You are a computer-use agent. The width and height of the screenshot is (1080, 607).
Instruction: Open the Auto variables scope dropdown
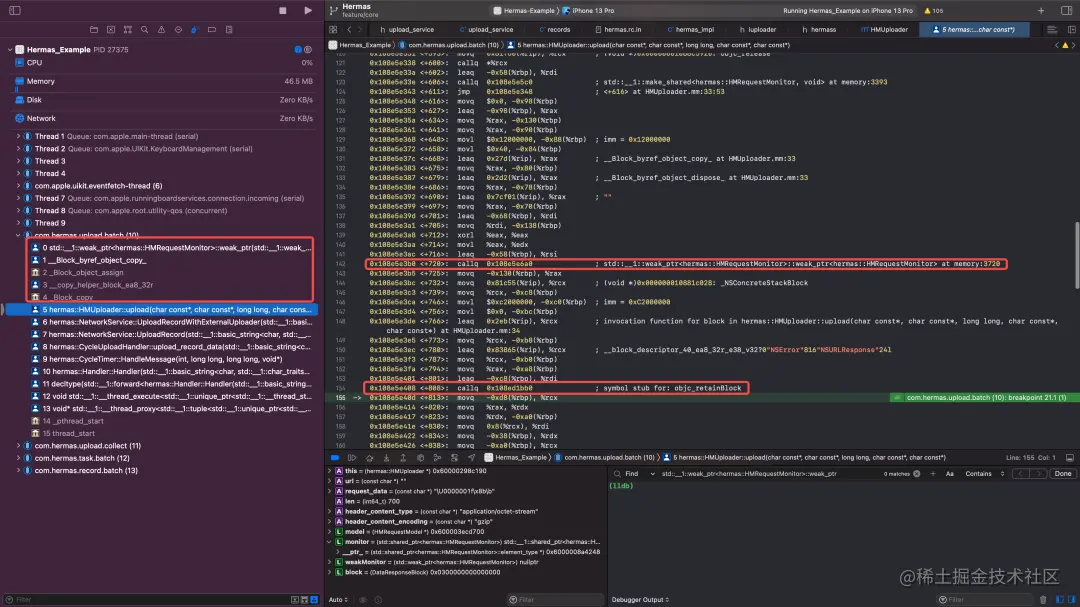click(338, 600)
